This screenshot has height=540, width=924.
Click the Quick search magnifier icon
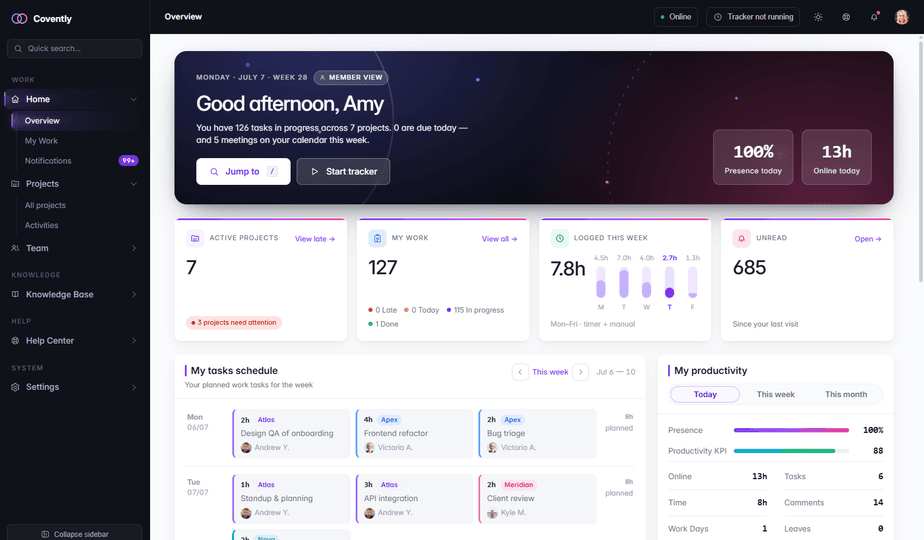tap(18, 48)
